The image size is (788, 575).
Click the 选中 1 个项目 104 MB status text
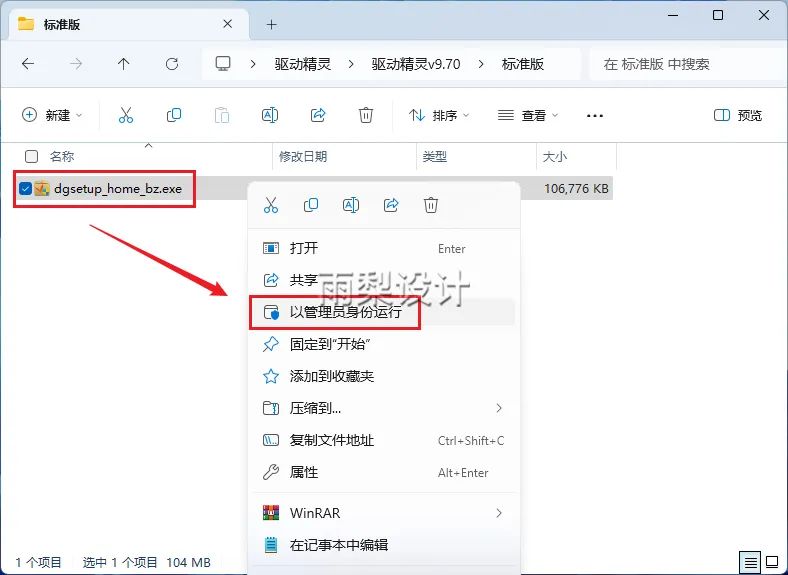pos(147,562)
